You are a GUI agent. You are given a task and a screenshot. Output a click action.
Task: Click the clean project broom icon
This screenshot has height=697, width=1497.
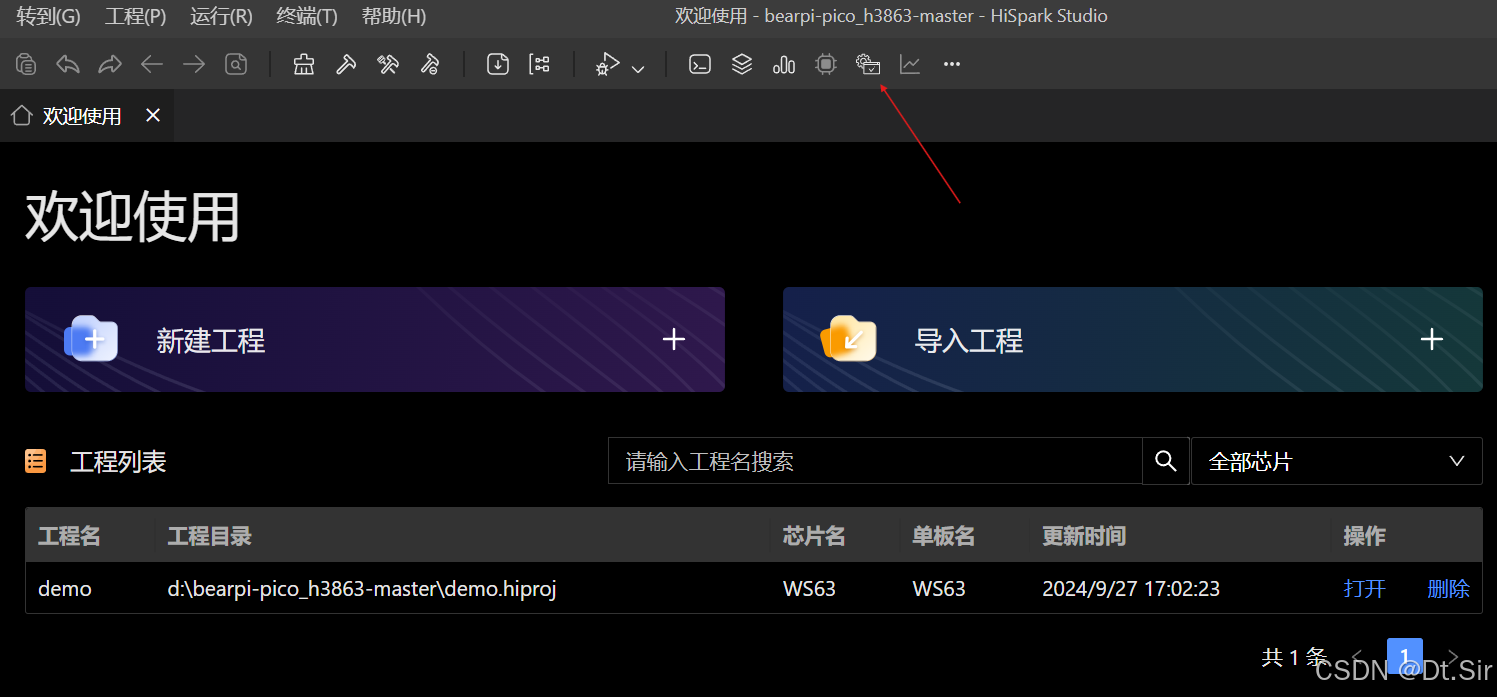coord(304,65)
